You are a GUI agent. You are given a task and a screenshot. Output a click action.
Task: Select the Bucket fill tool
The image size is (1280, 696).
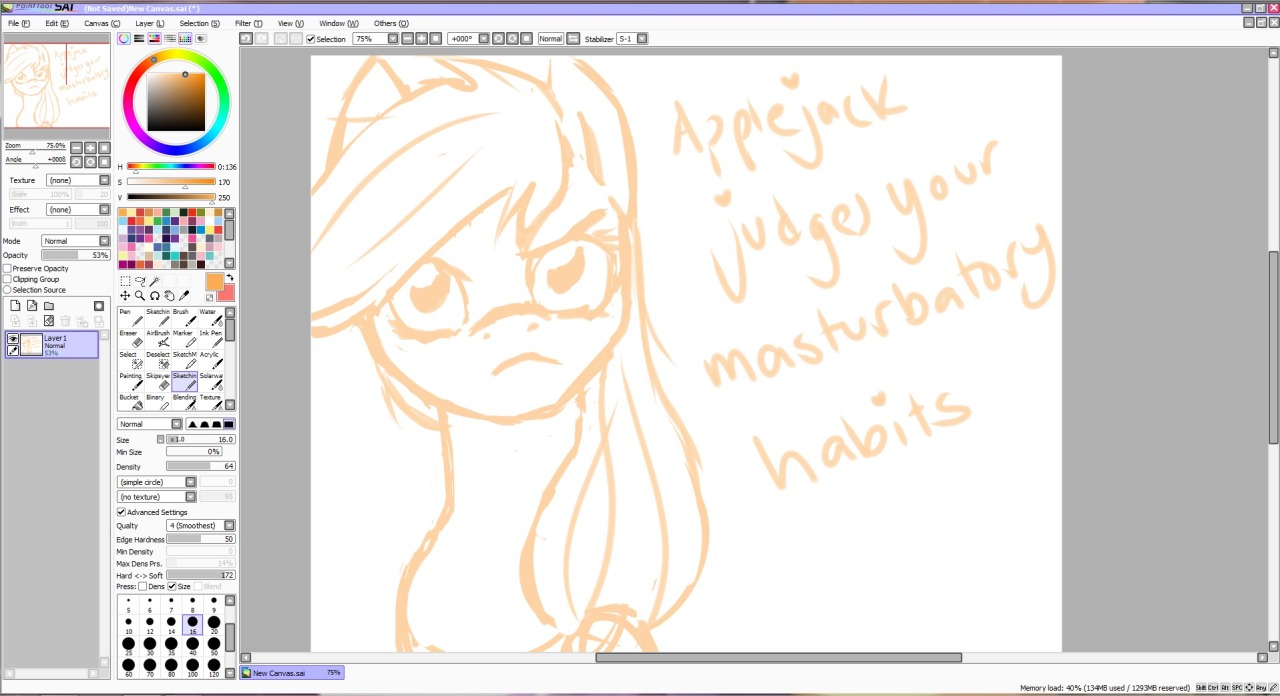(x=131, y=402)
